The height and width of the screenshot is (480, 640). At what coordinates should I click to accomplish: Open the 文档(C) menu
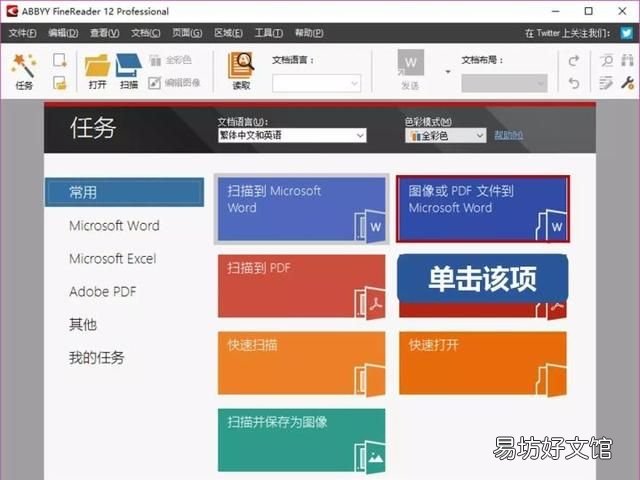(145, 33)
